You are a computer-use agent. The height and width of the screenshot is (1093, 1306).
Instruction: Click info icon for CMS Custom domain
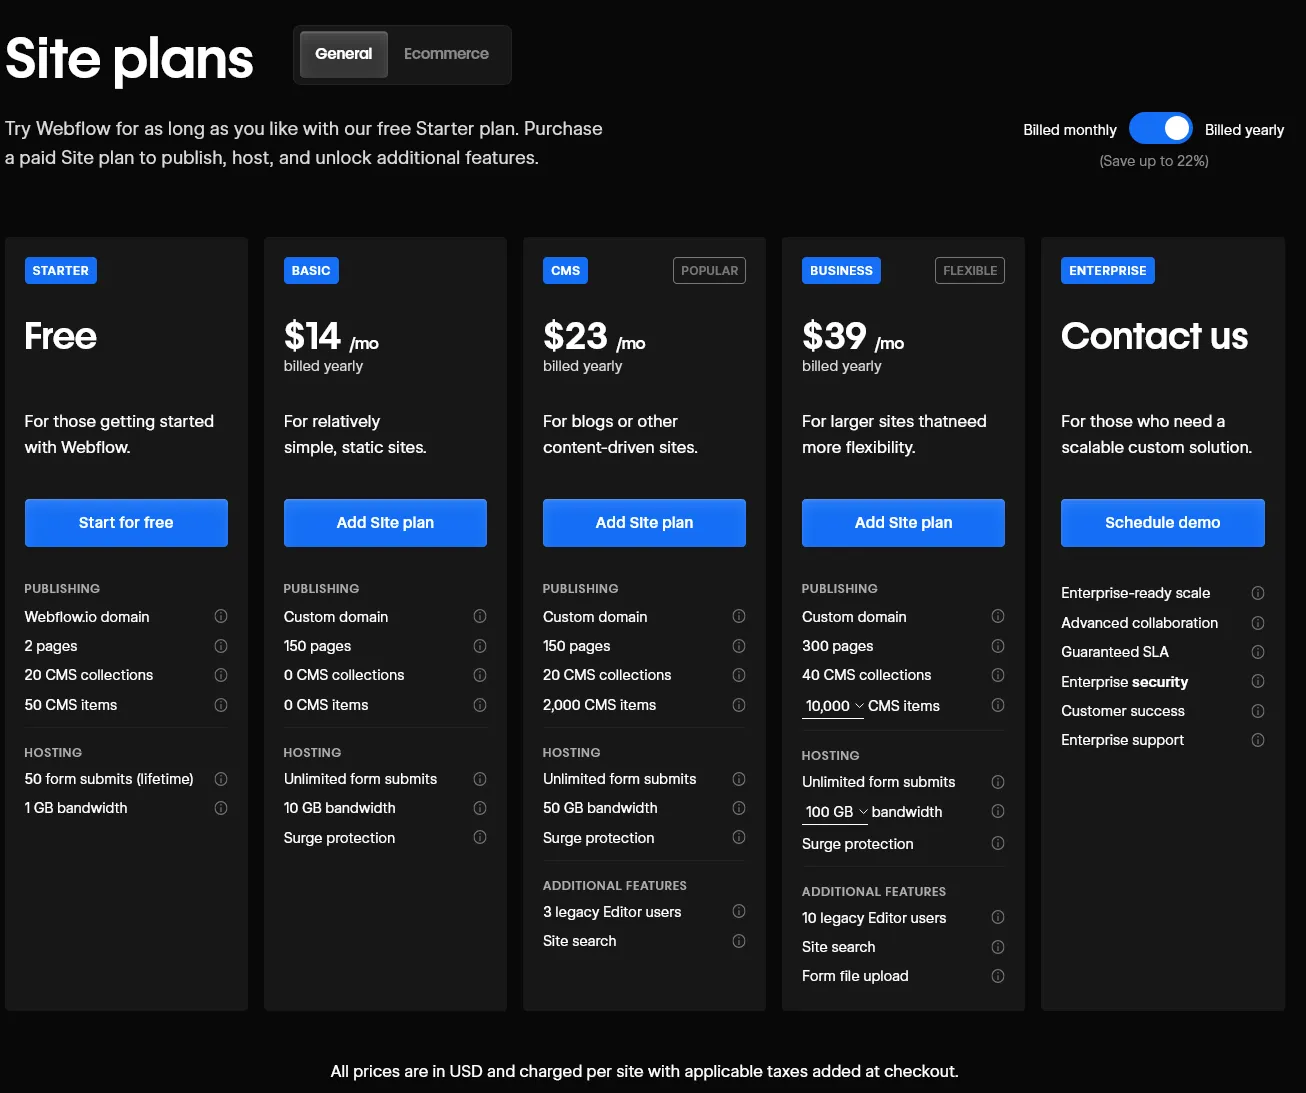click(x=739, y=616)
